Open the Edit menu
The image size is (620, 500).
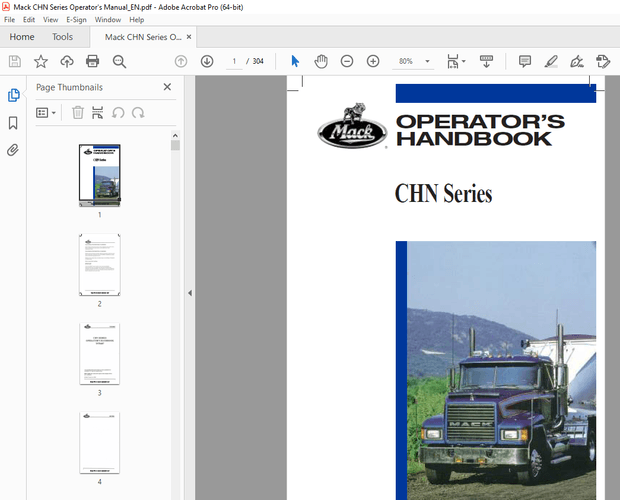click(29, 20)
